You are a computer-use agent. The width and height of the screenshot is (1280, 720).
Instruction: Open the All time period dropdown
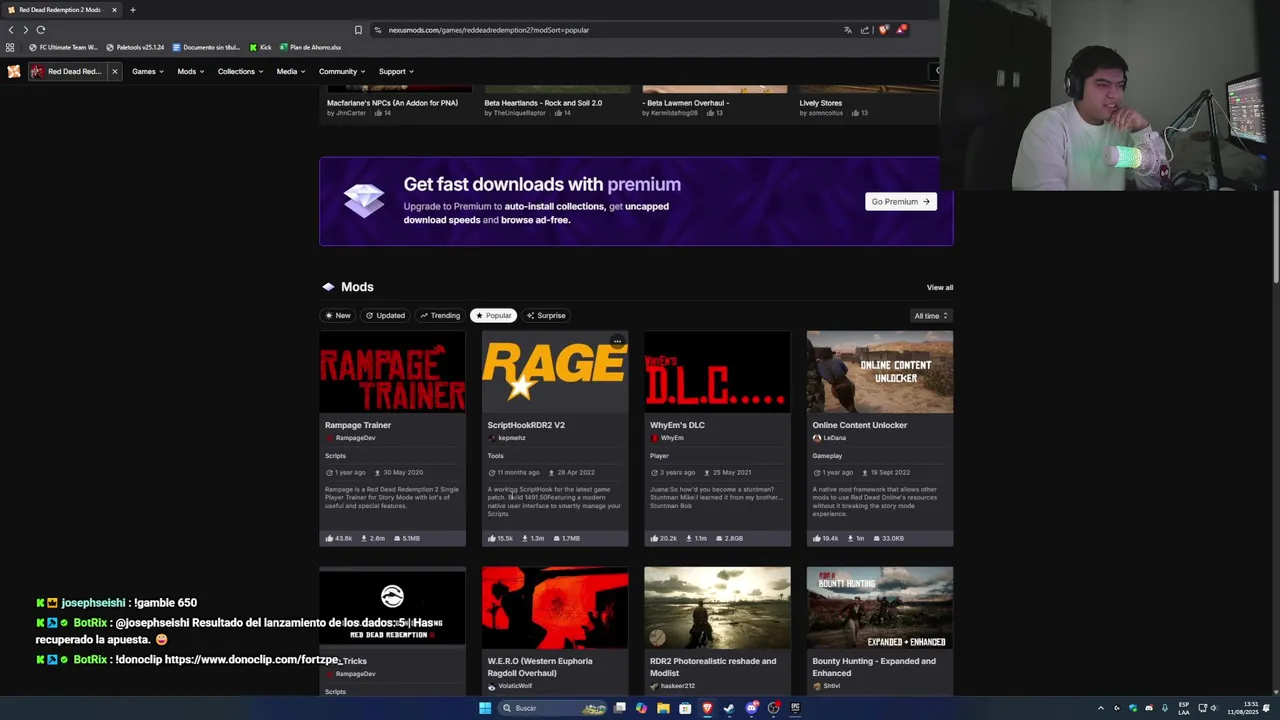[x=930, y=316]
